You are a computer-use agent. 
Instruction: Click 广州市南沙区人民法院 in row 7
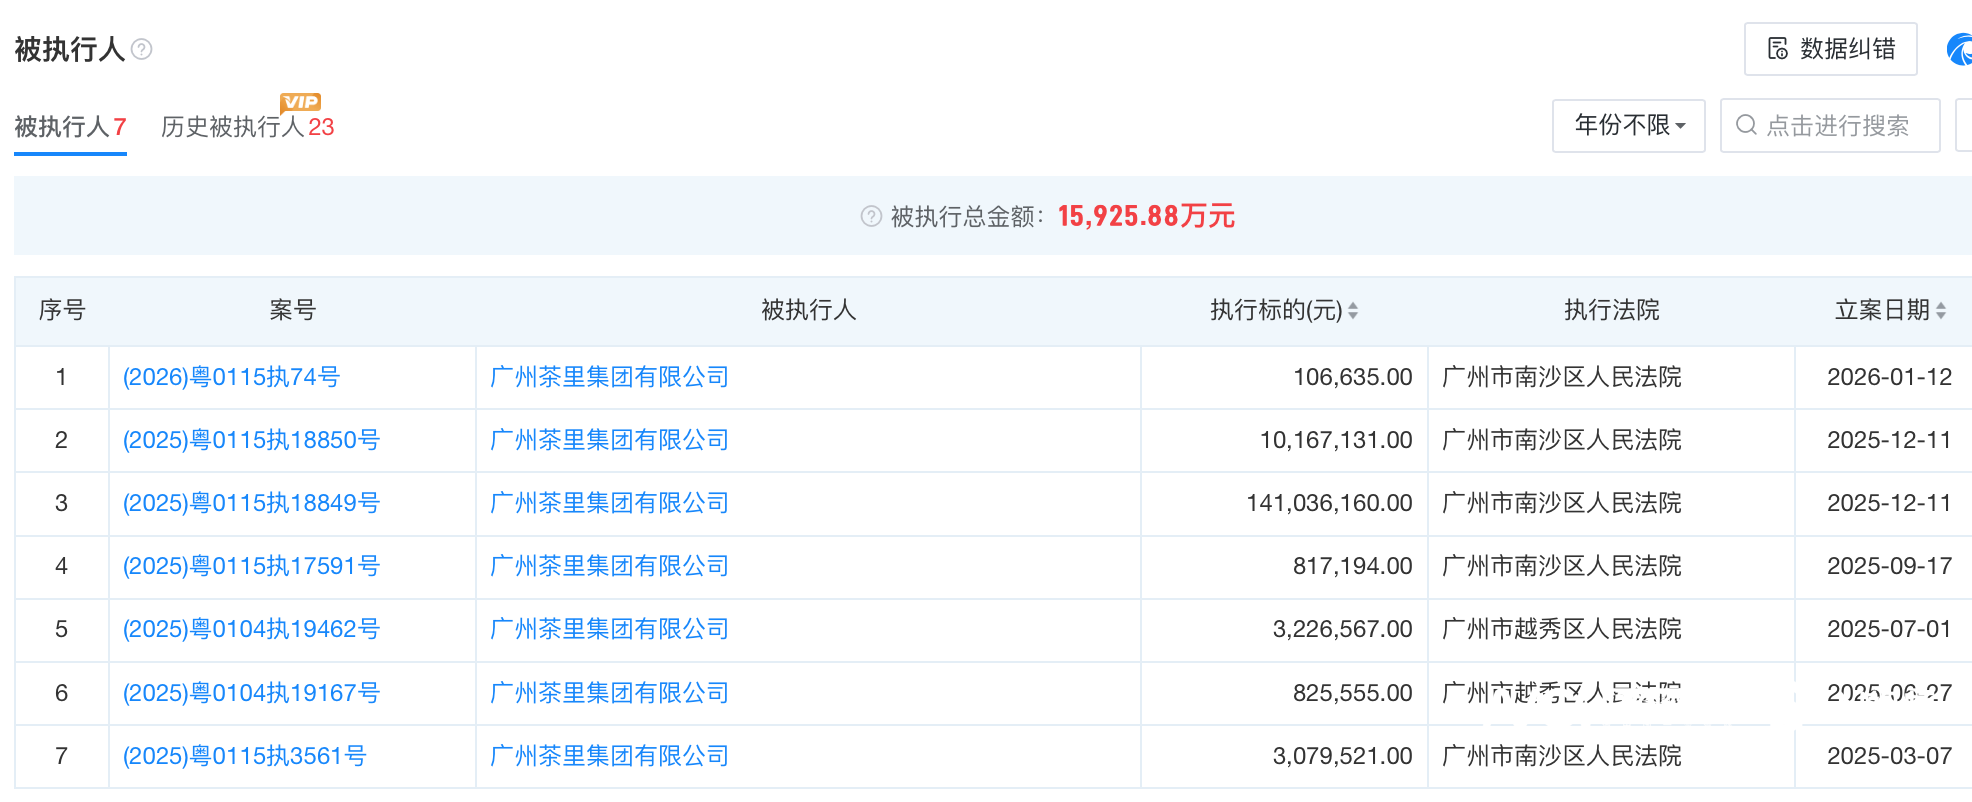tap(1562, 756)
